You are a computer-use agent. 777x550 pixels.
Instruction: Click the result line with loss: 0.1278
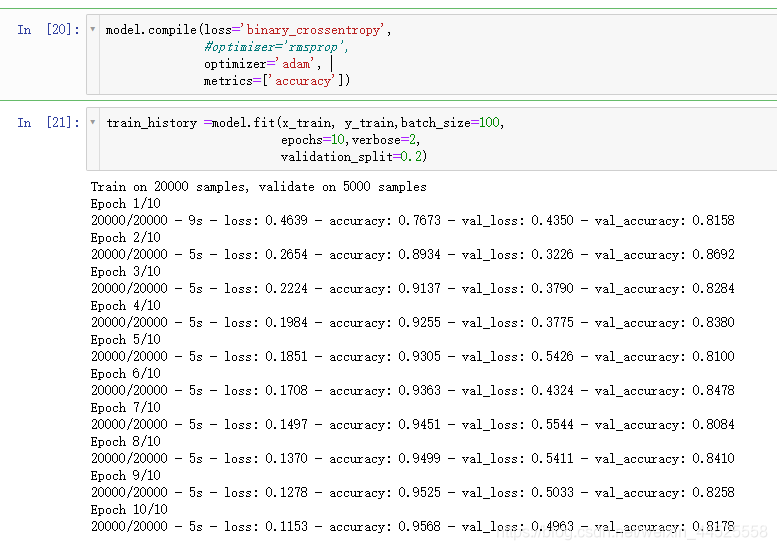click(x=412, y=493)
